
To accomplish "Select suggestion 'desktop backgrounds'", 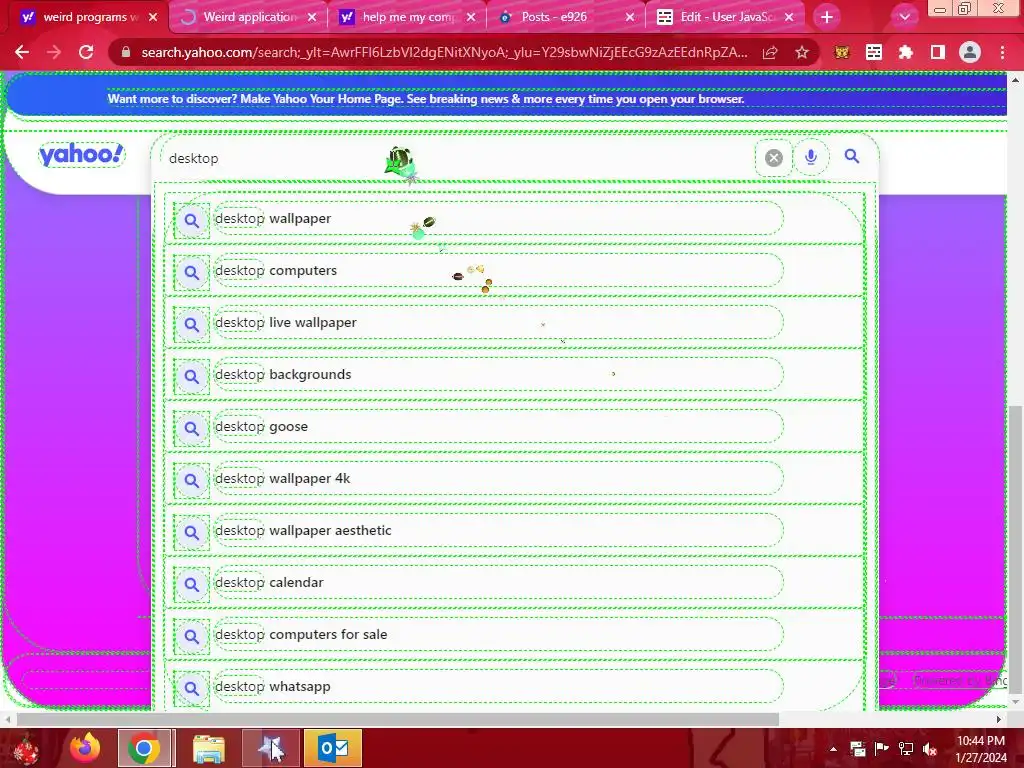I will pos(515,374).
